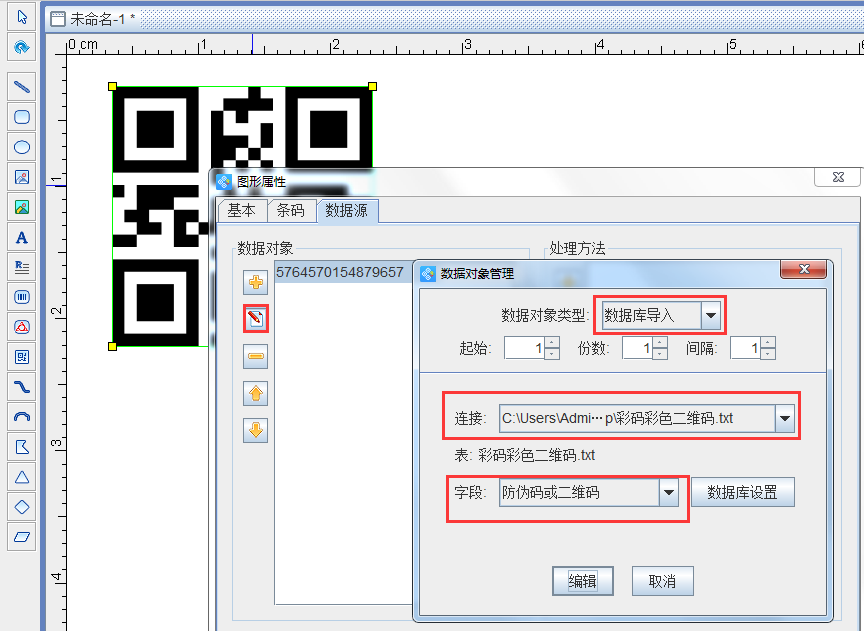
Task: Choose the rounded rectangle tool
Action: tap(22, 116)
